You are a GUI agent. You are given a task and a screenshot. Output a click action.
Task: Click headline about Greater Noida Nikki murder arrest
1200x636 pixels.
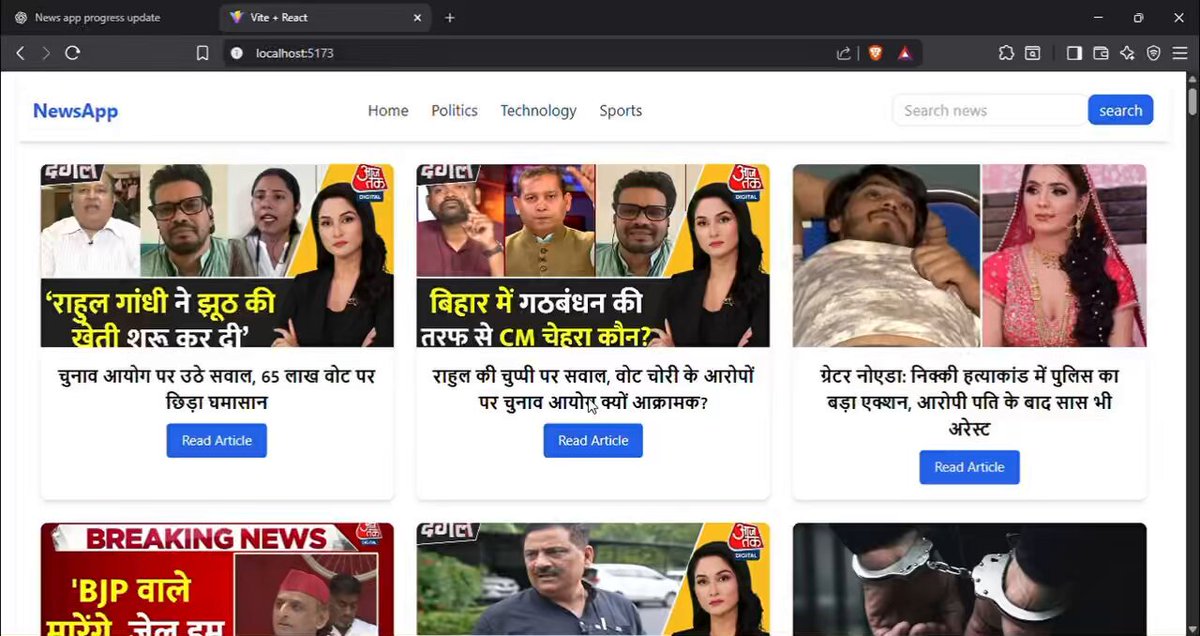click(x=969, y=402)
